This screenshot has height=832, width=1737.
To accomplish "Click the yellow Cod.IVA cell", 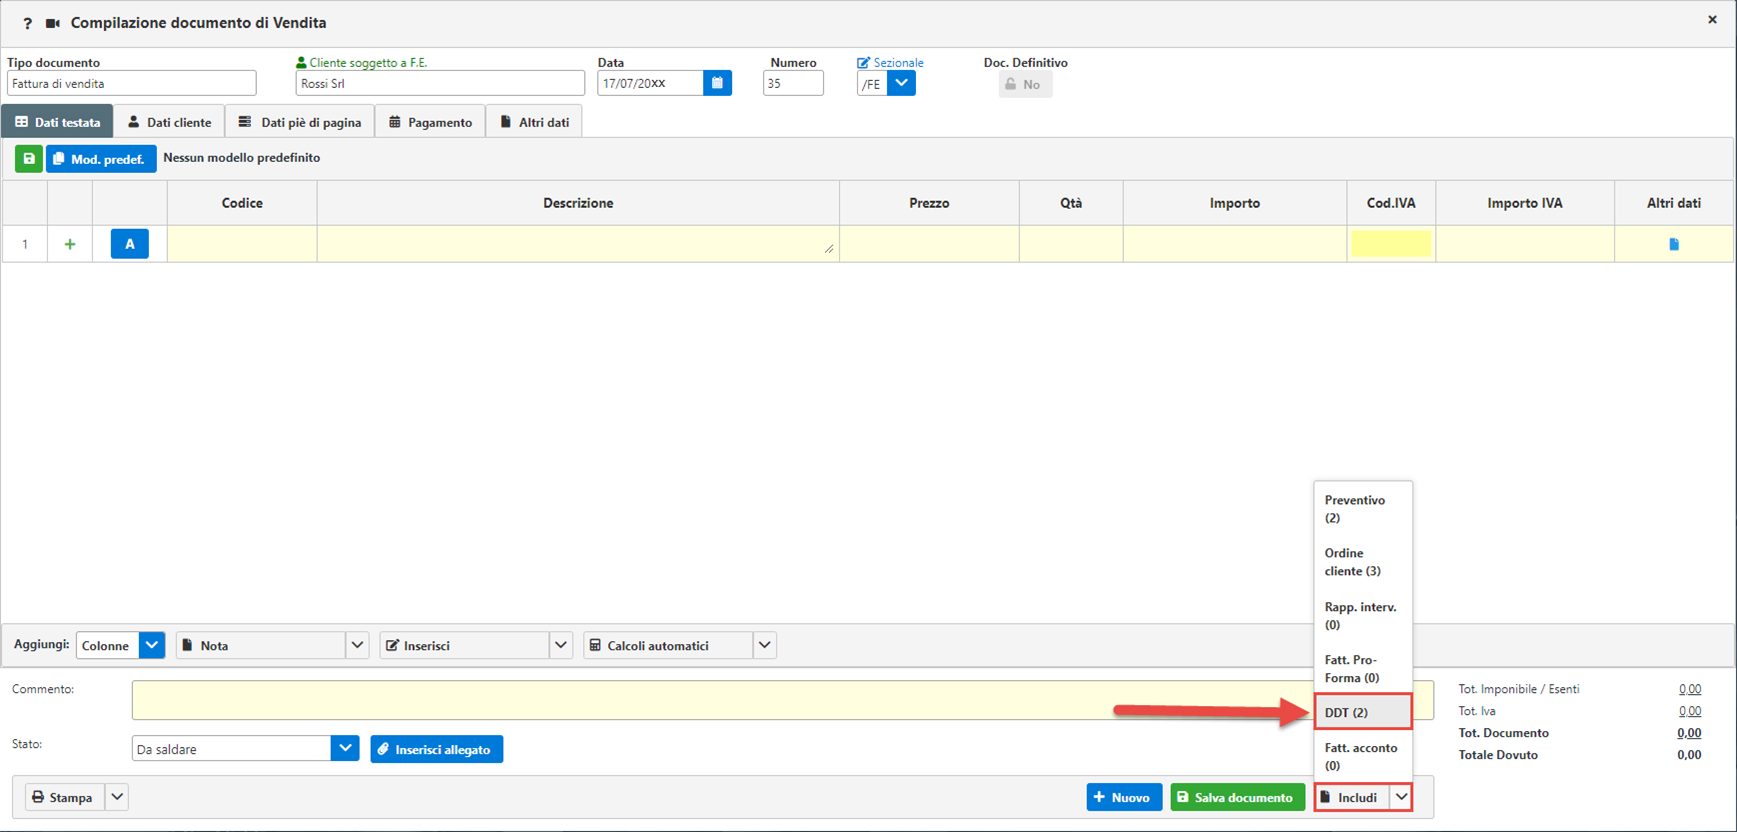I will click(1390, 244).
